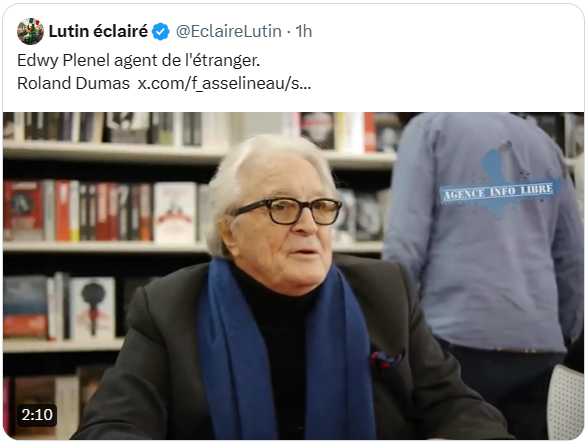Click the white mesh chair in the video corner
The width and height of the screenshot is (587, 443).
coord(566,401)
